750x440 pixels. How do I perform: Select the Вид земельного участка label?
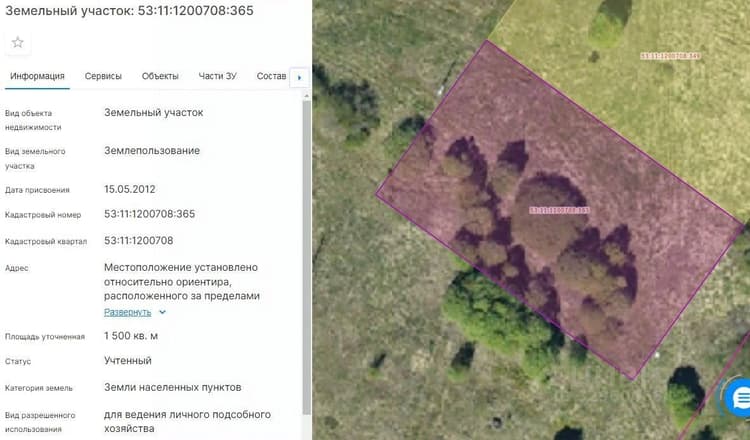pos(35,158)
